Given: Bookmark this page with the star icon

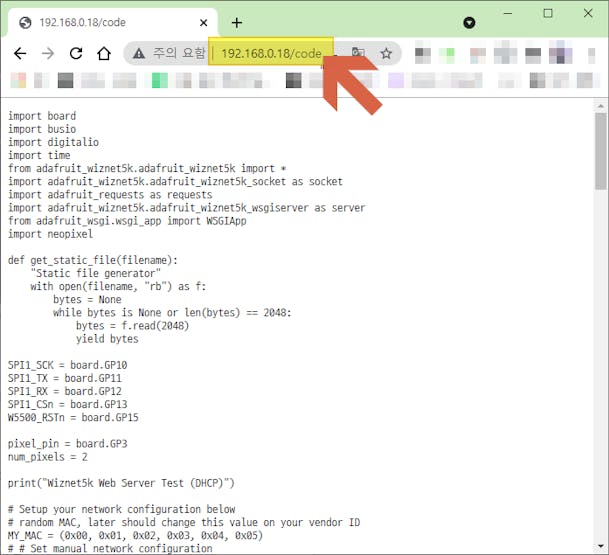Looking at the screenshot, I should [386, 53].
